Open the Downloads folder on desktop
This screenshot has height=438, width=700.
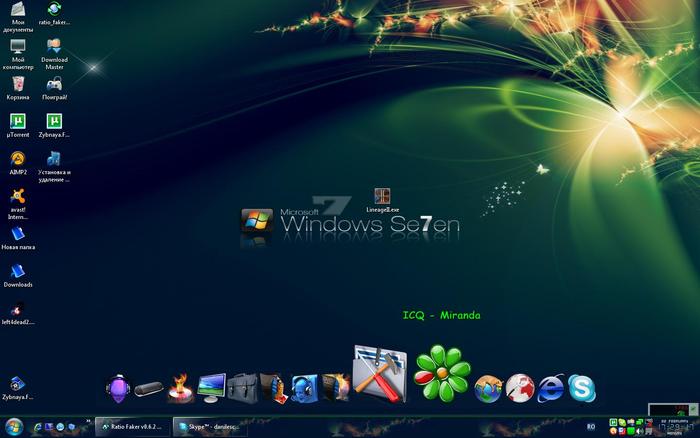click(x=17, y=271)
